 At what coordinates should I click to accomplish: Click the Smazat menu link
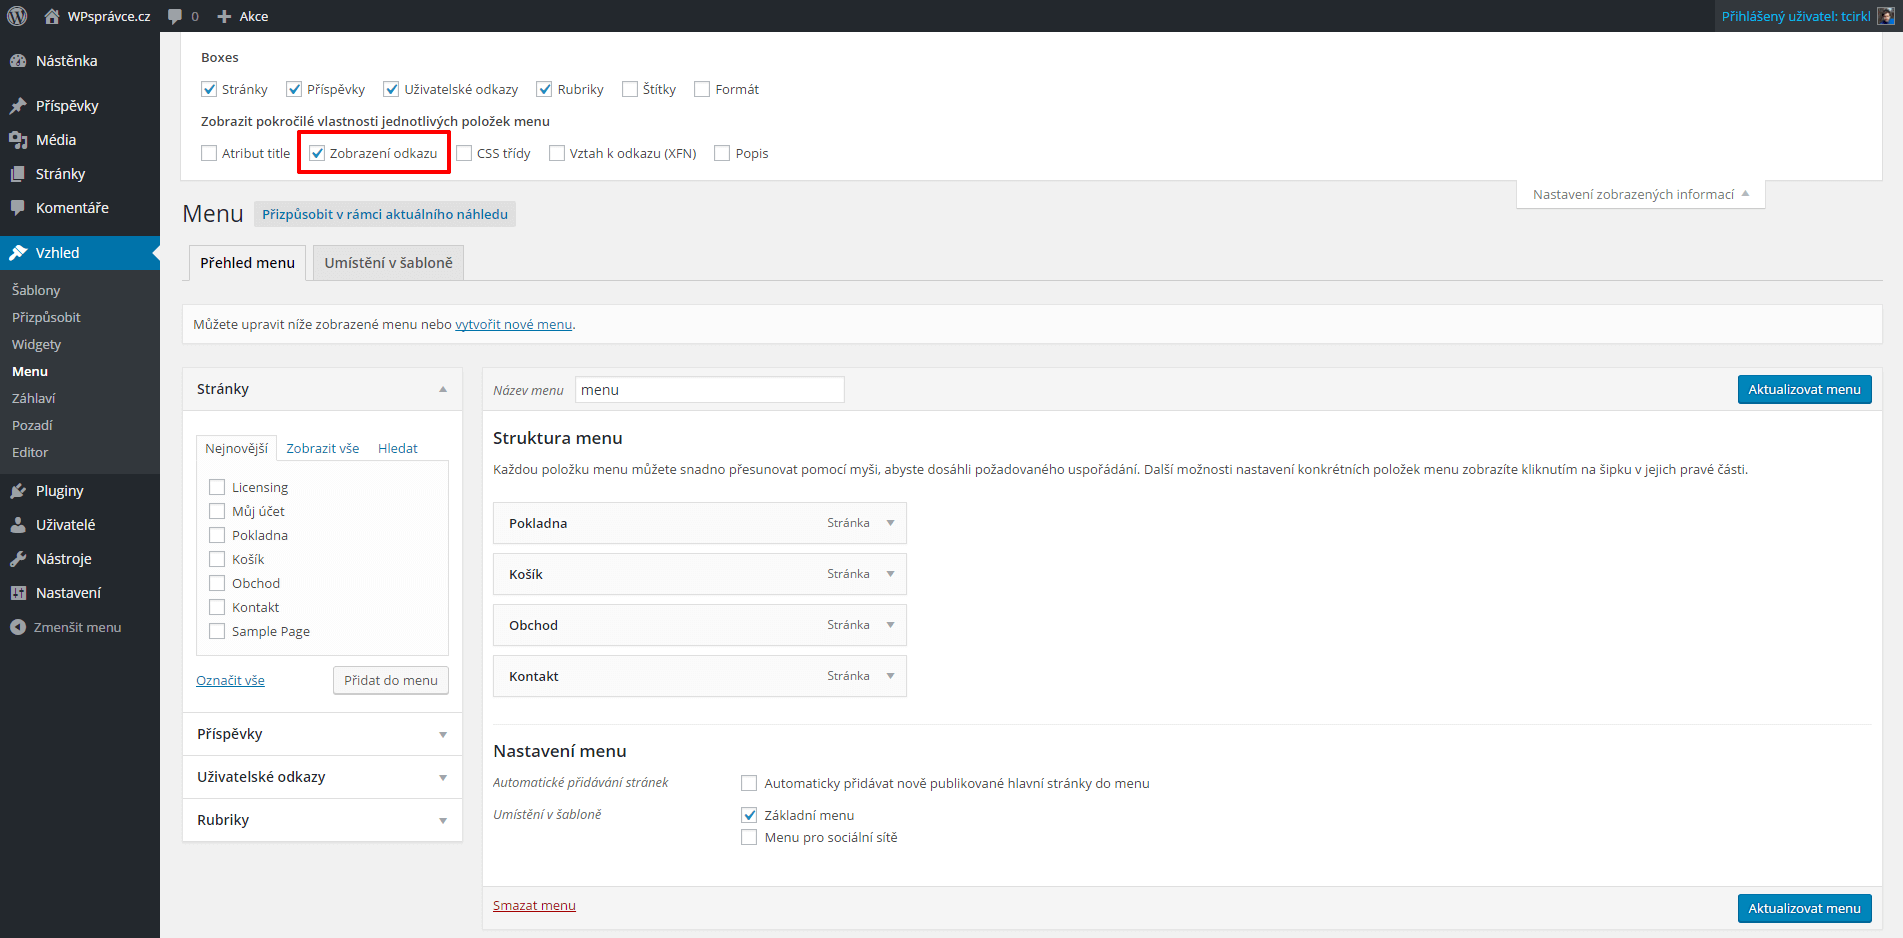pyautogui.click(x=534, y=905)
